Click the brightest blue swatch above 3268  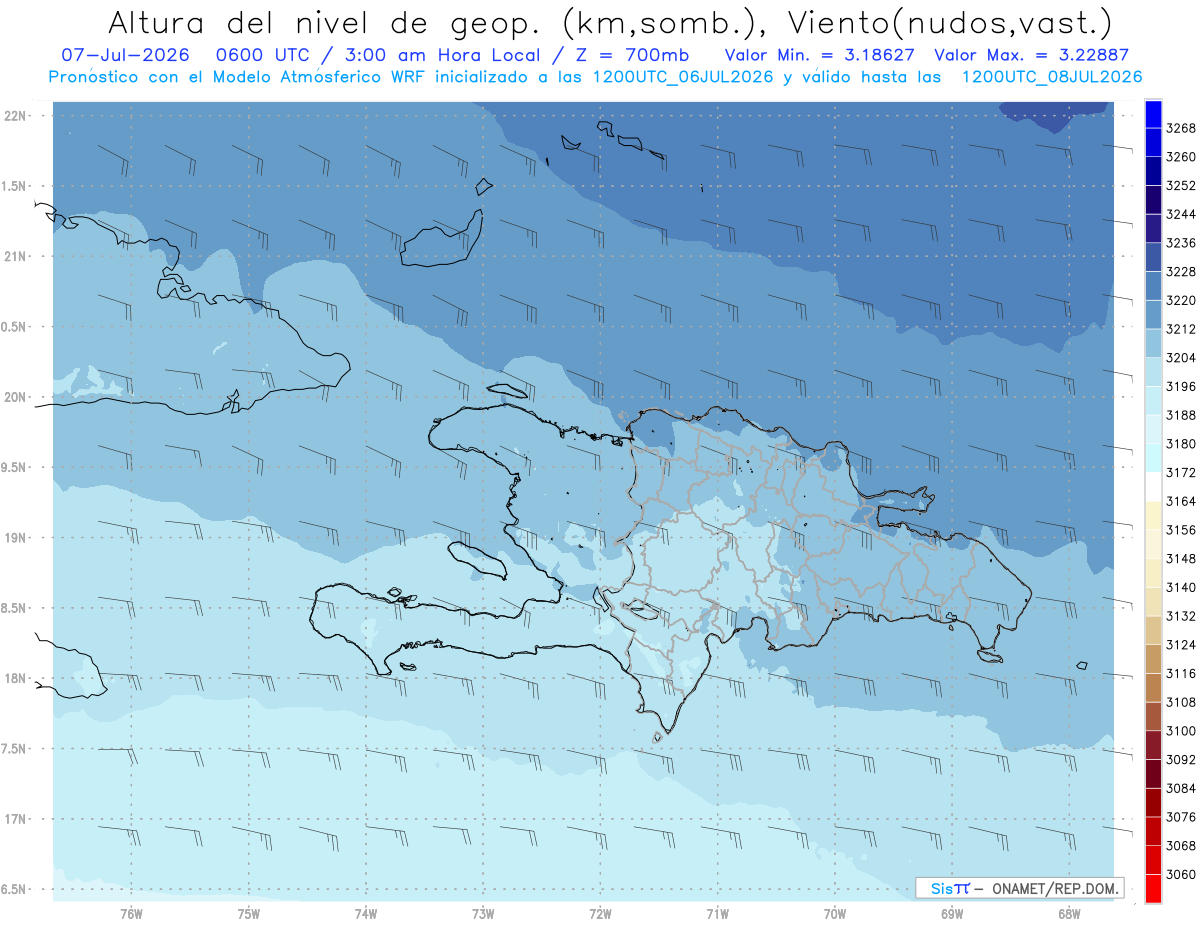(x=1152, y=114)
